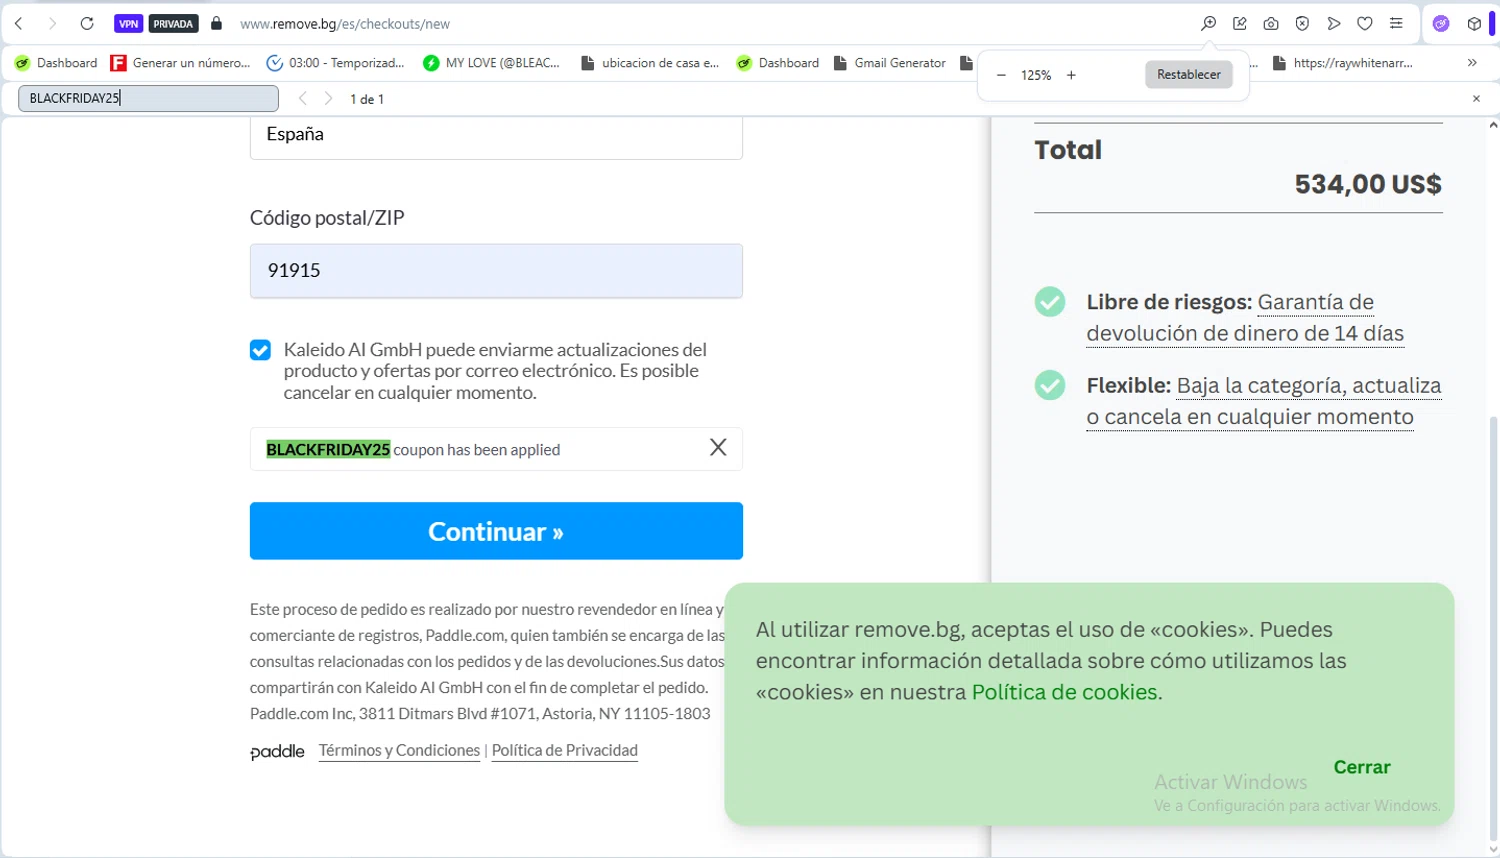Click the España country field
Image resolution: width=1500 pixels, height=858 pixels.
pos(496,136)
